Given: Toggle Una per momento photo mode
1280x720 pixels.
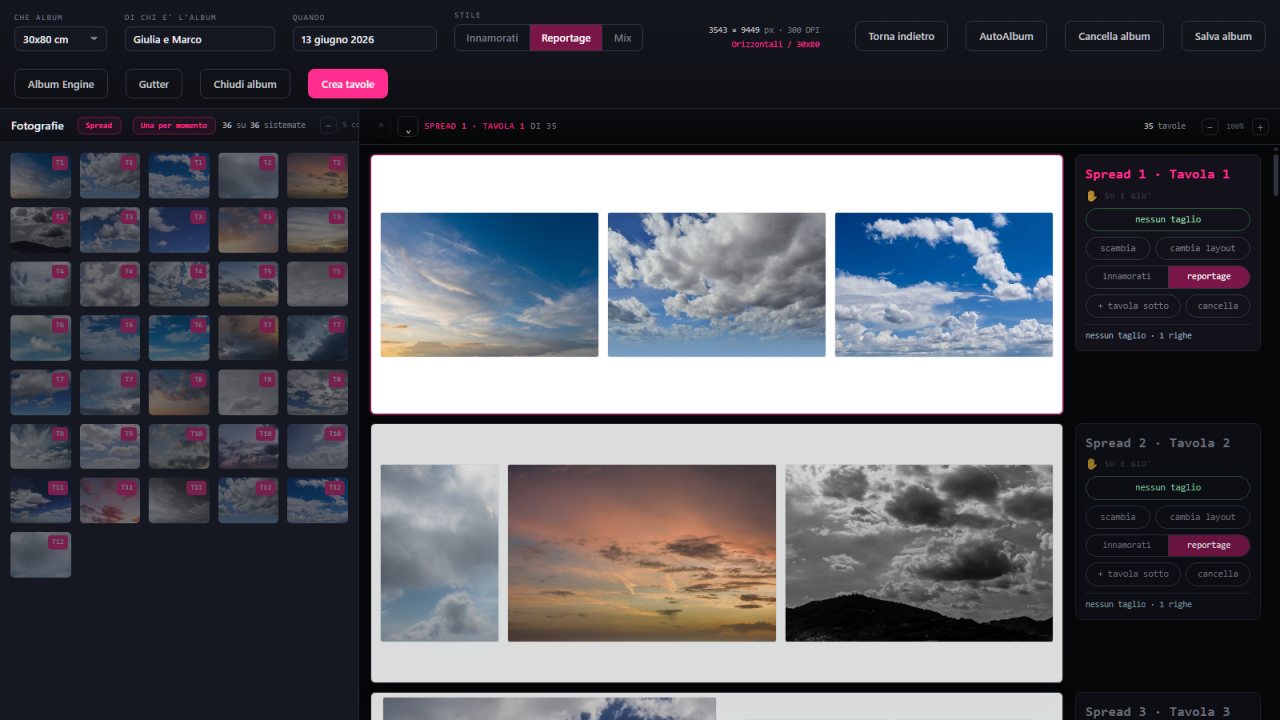Looking at the screenshot, I should pyautogui.click(x=174, y=126).
